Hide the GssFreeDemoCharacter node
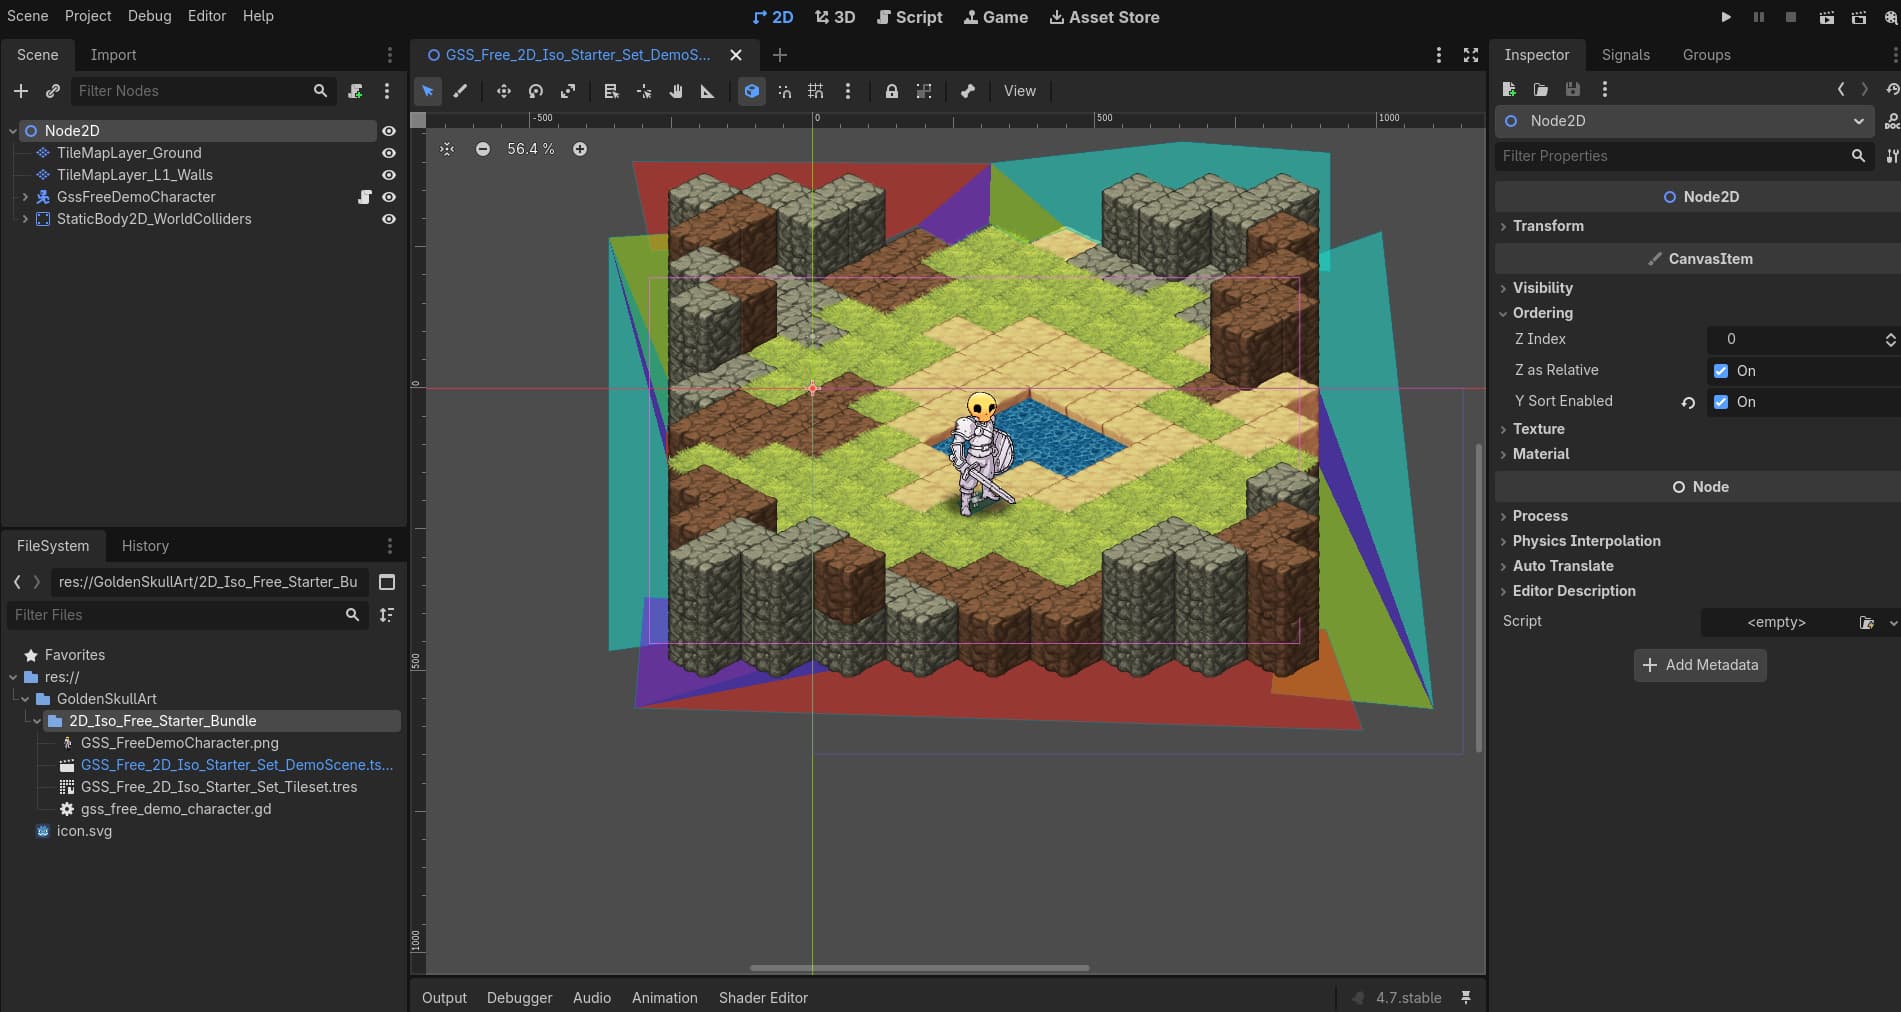This screenshot has height=1012, width=1901. (x=389, y=197)
